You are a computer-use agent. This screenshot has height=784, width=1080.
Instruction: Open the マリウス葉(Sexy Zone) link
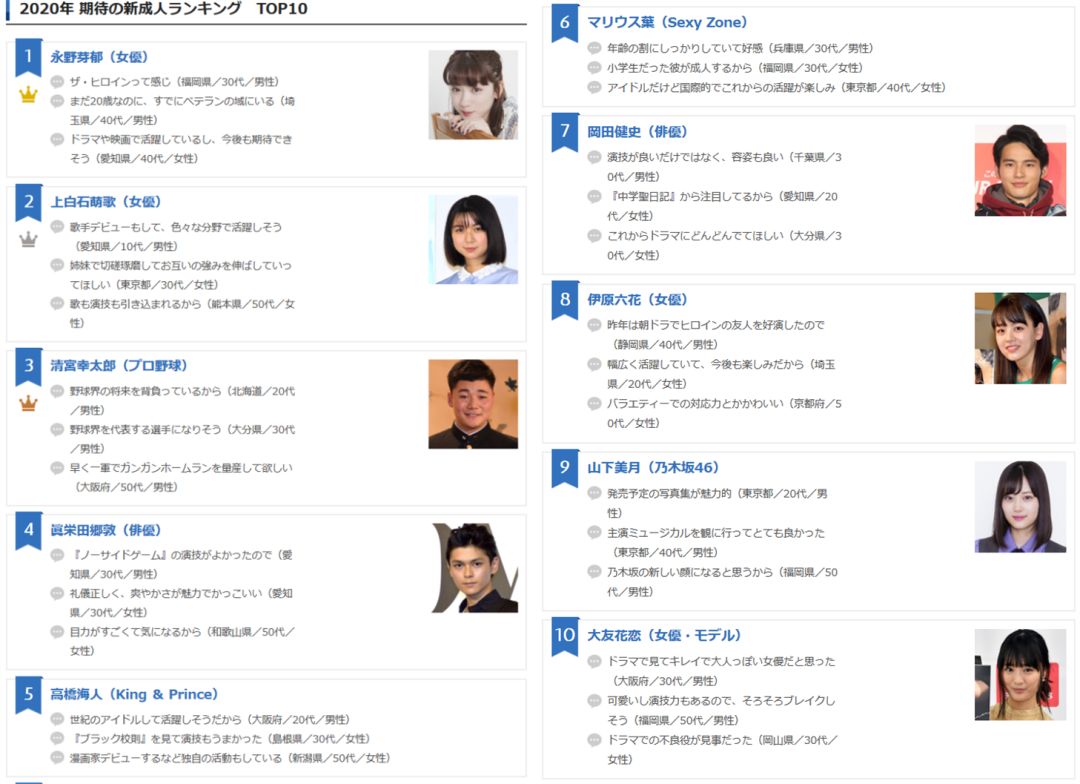(x=667, y=22)
